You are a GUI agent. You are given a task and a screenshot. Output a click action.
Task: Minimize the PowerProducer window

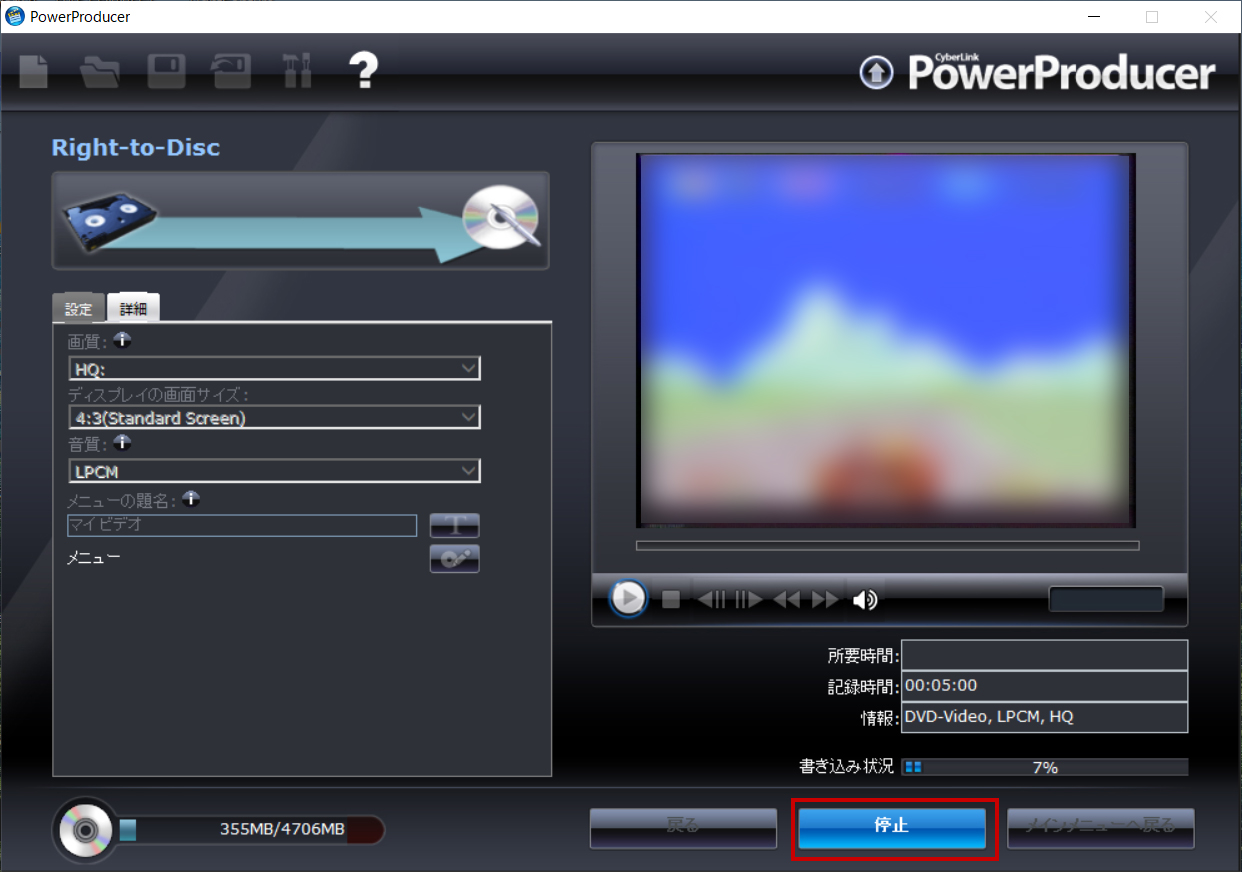[1094, 17]
